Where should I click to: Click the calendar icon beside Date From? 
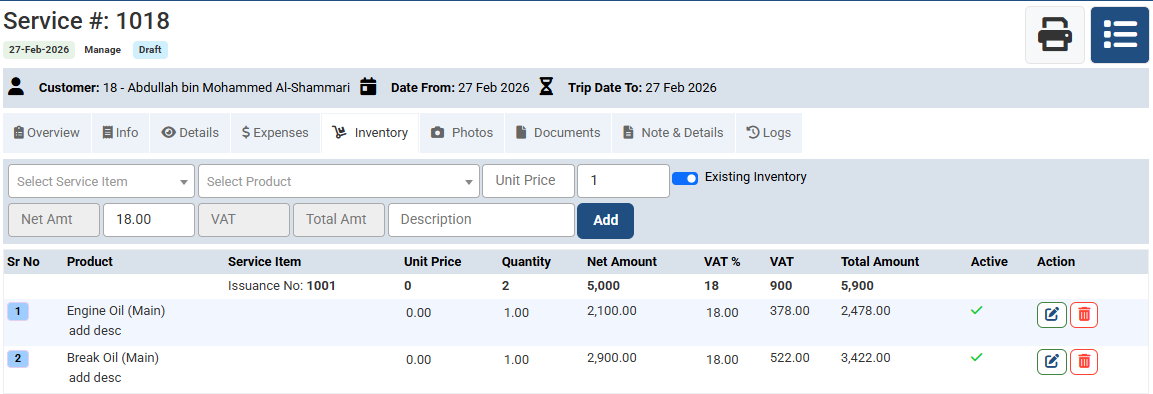pyautogui.click(x=368, y=87)
